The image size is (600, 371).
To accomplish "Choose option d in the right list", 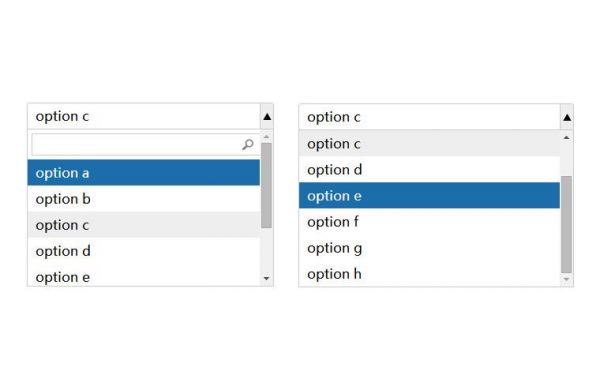I will point(429,170).
